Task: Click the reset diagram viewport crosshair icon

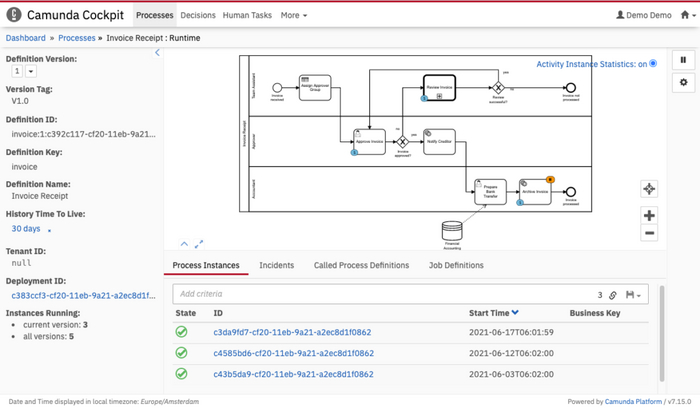Action: (x=649, y=190)
